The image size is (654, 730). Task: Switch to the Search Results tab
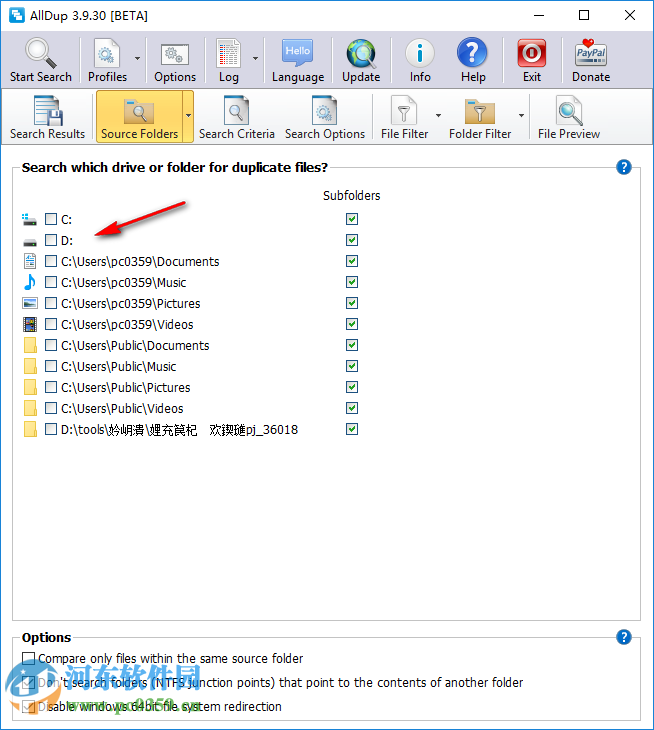pos(47,117)
